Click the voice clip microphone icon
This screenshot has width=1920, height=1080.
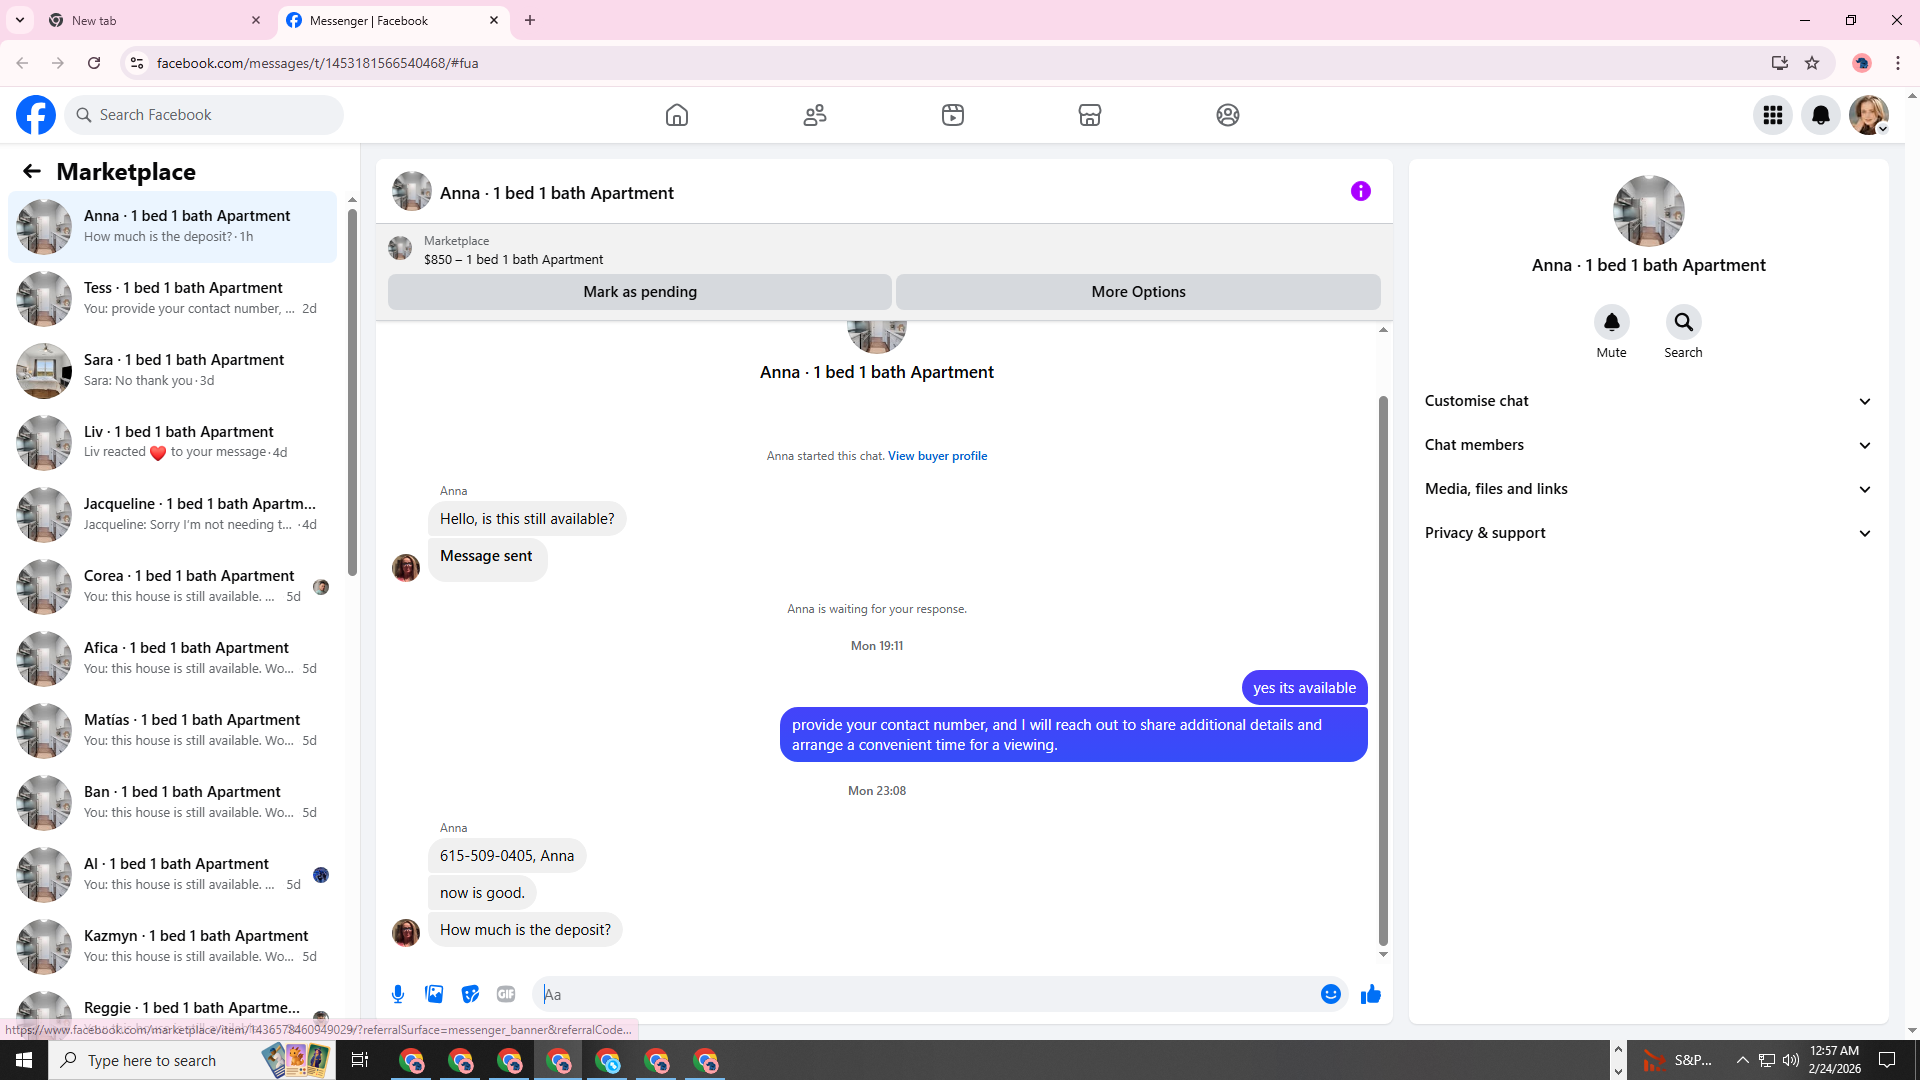click(398, 994)
